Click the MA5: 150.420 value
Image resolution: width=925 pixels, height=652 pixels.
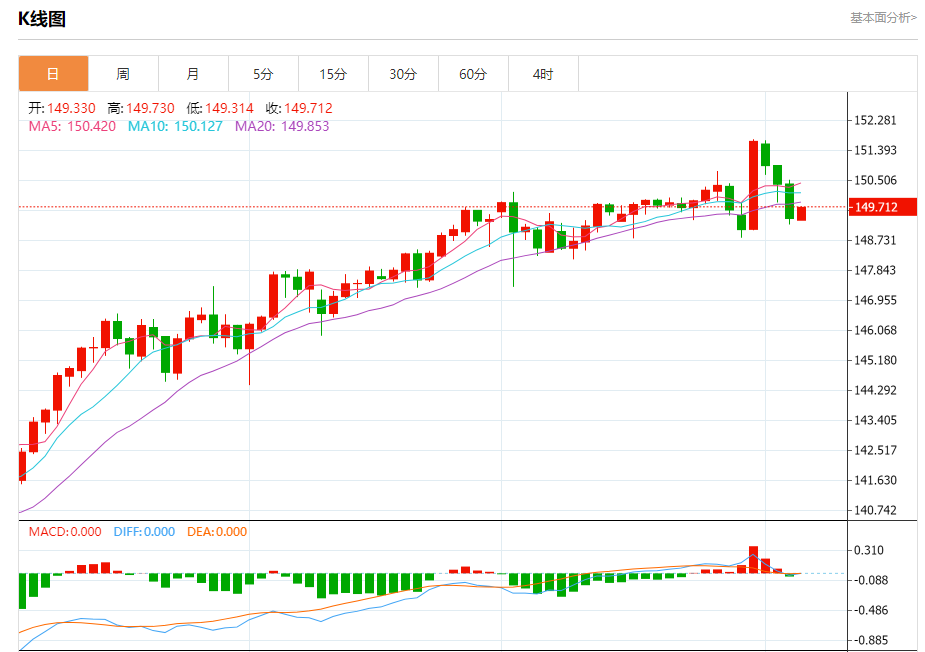click(72, 126)
